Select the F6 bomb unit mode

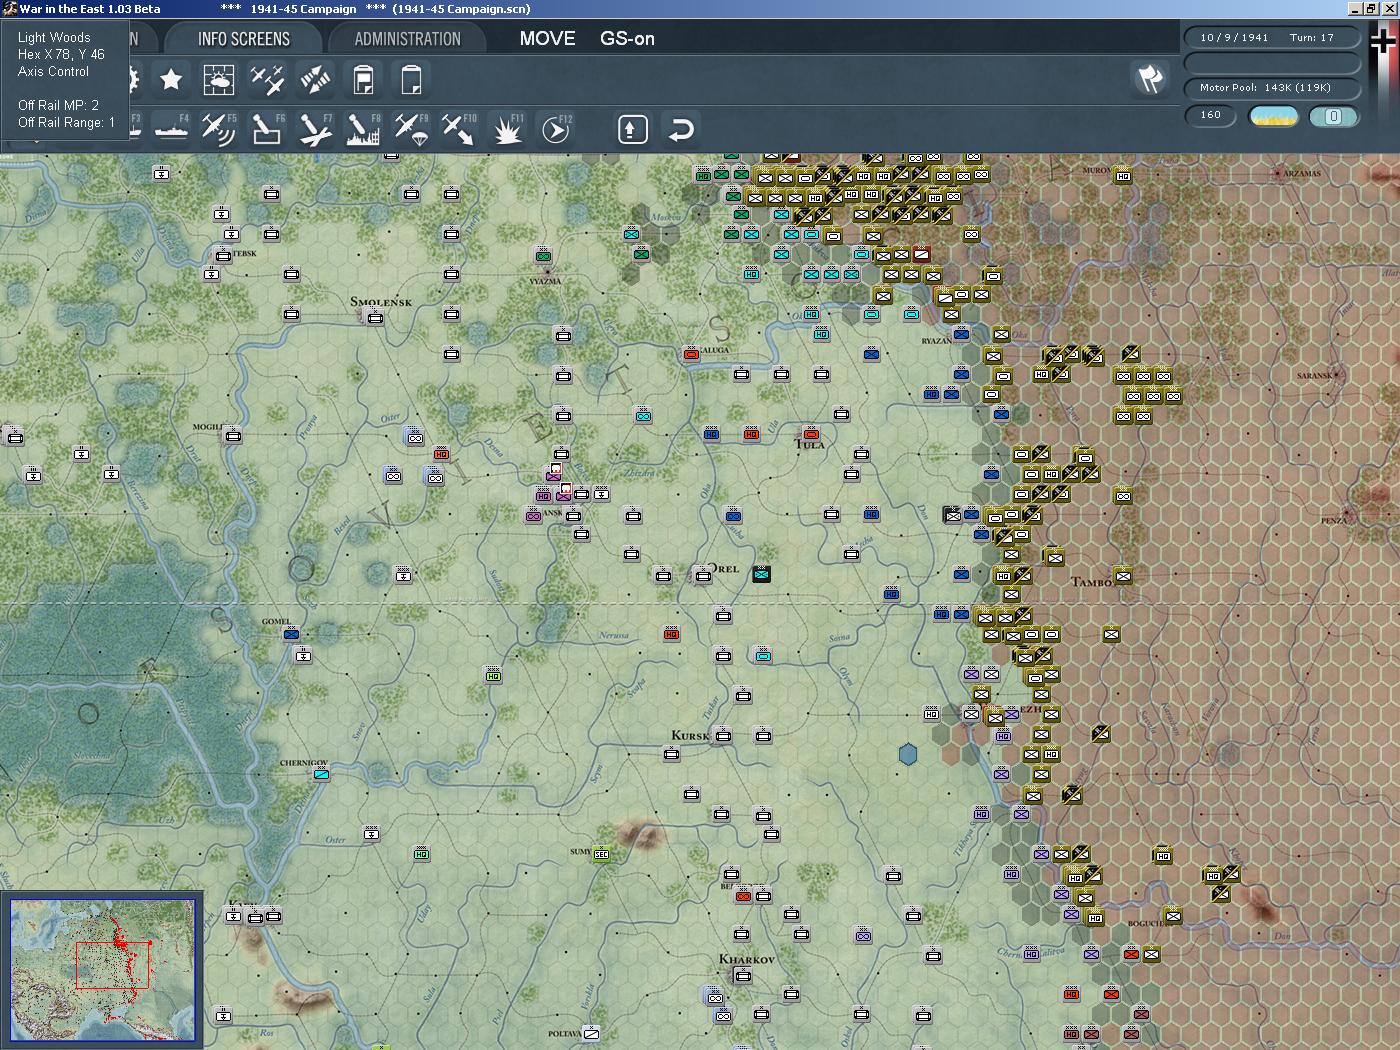click(267, 129)
